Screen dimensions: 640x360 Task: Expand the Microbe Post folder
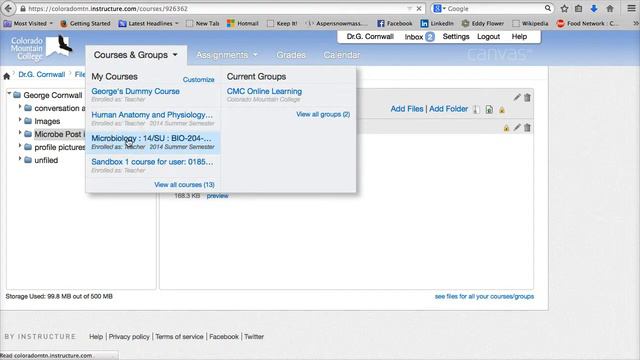[20, 133]
